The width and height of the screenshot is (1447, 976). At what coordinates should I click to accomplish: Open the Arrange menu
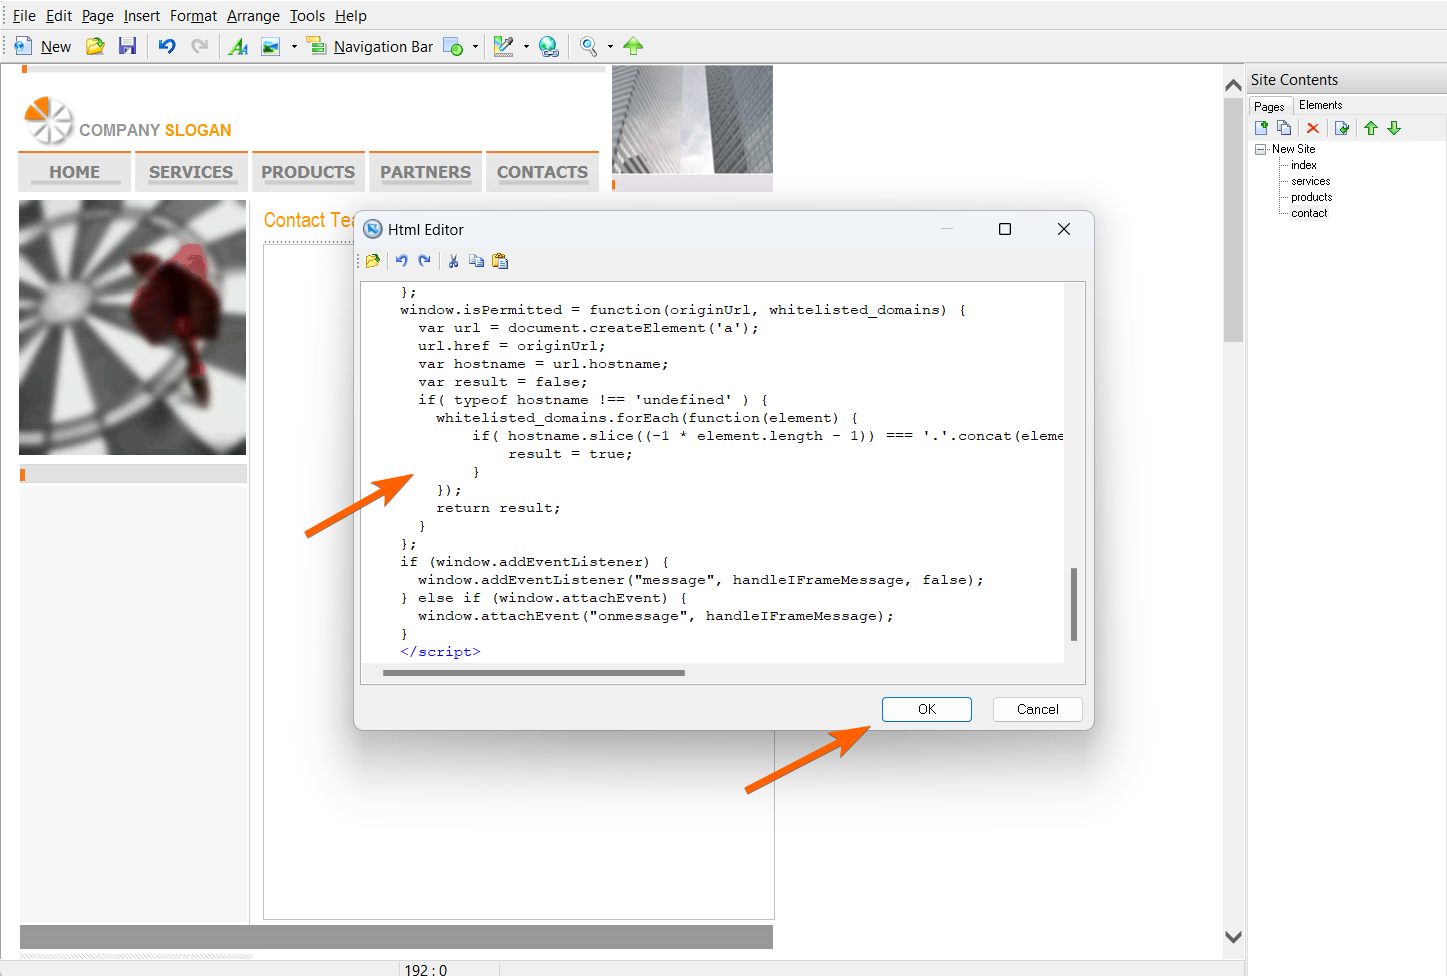[x=253, y=16]
